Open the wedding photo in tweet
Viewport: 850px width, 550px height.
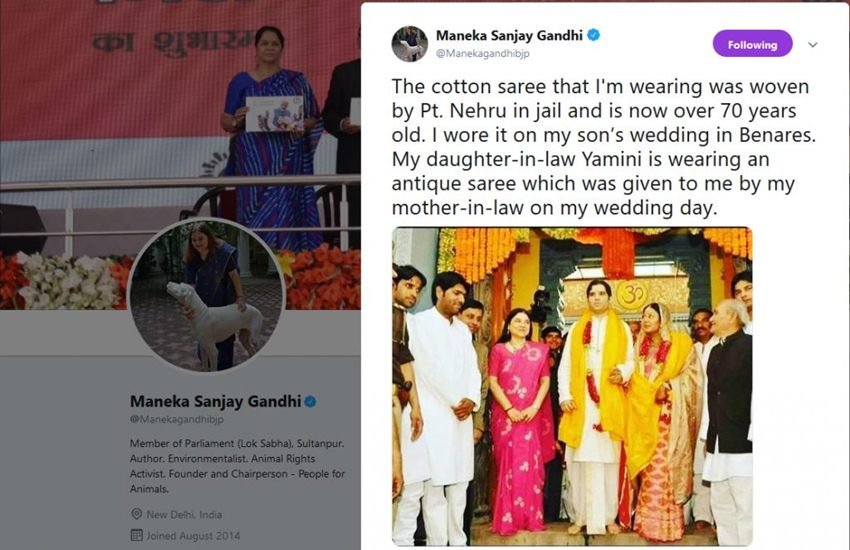pyautogui.click(x=572, y=386)
